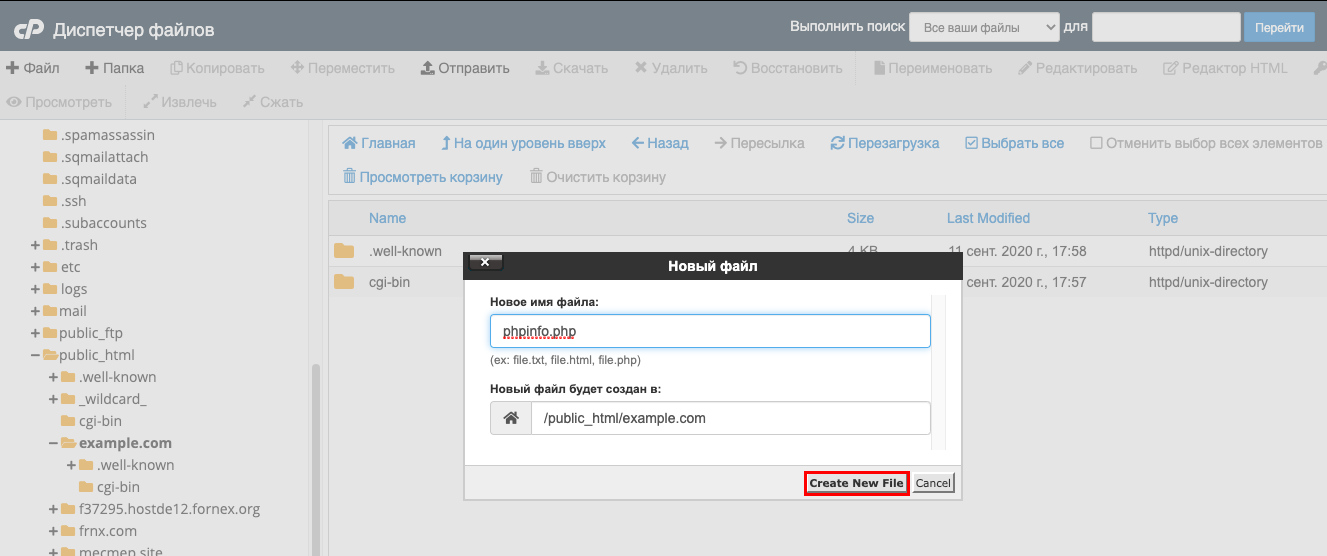Click the /public_html/example.com path field

731,418
